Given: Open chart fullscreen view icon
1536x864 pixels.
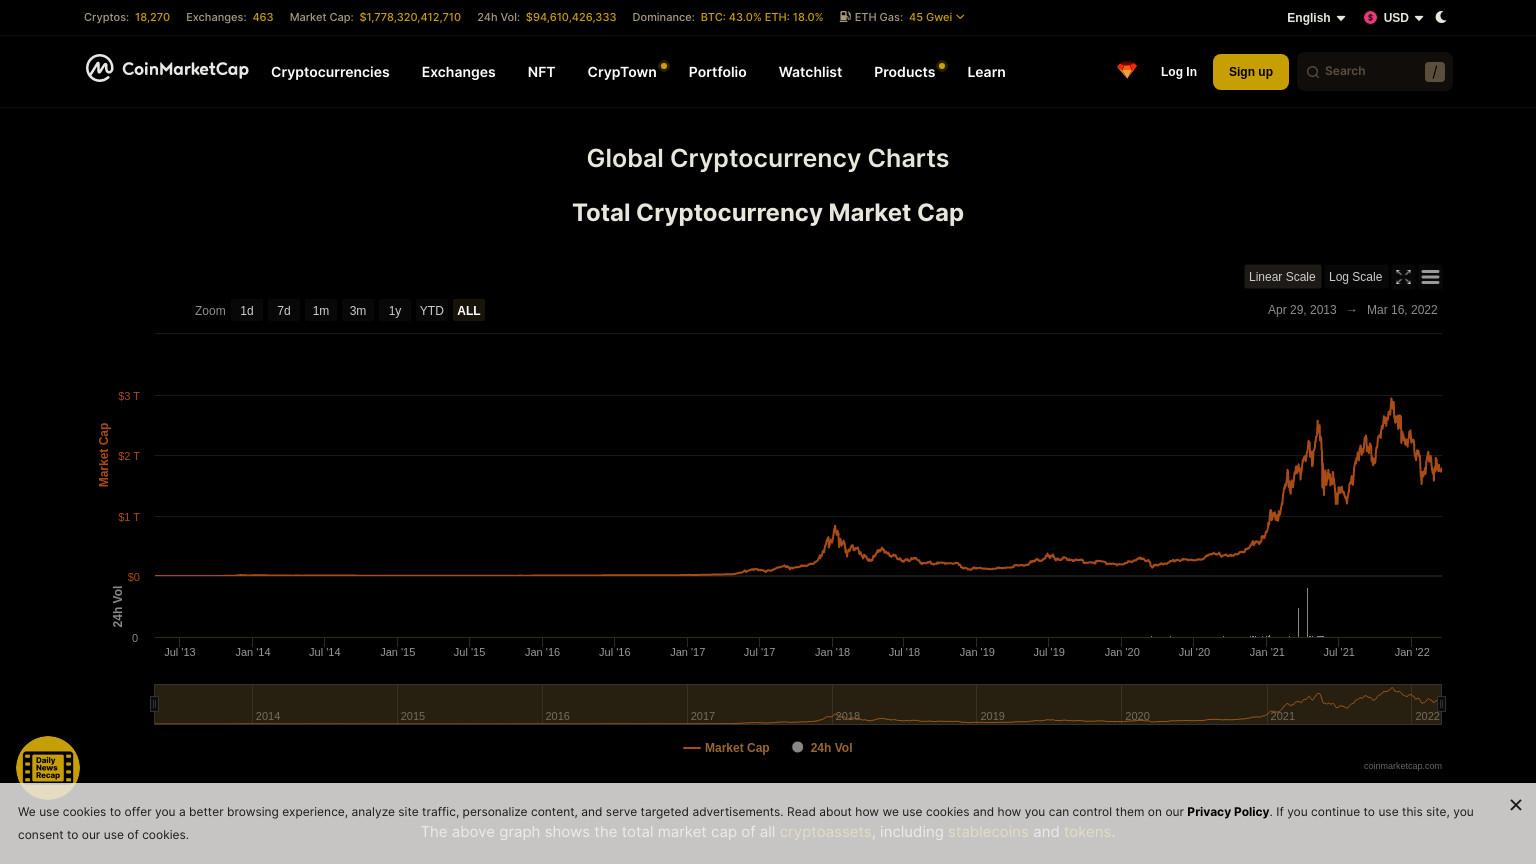Looking at the screenshot, I should pyautogui.click(x=1403, y=277).
